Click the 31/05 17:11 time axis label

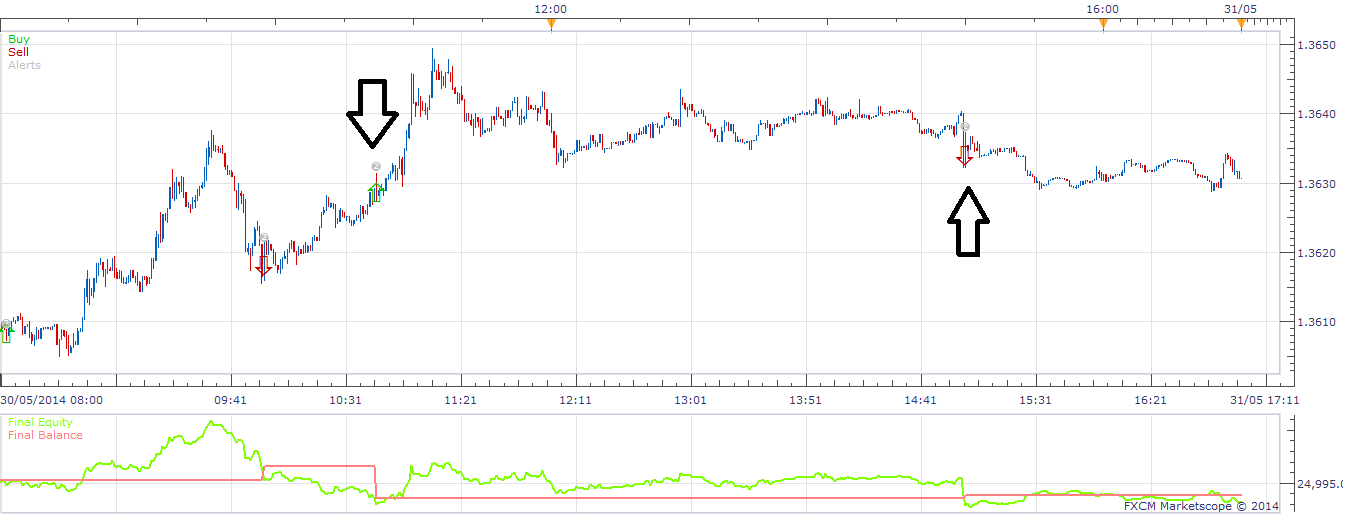click(1264, 400)
